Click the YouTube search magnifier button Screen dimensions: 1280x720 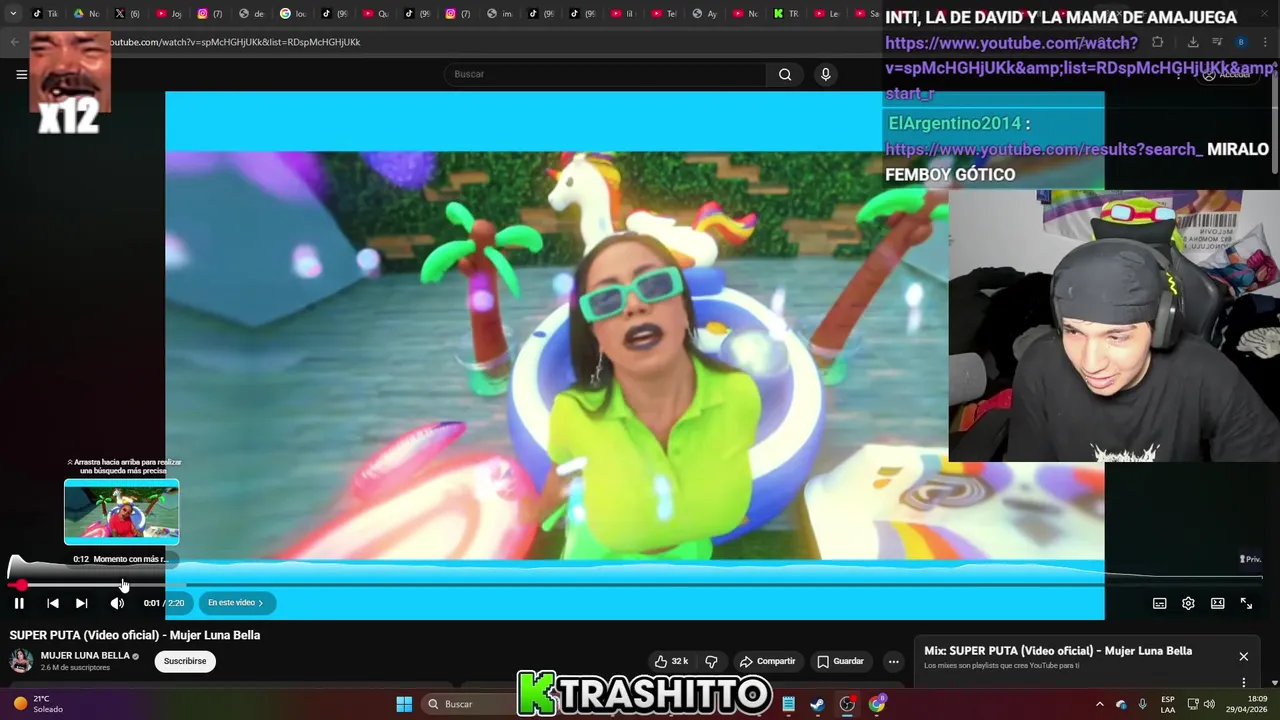[x=785, y=74]
